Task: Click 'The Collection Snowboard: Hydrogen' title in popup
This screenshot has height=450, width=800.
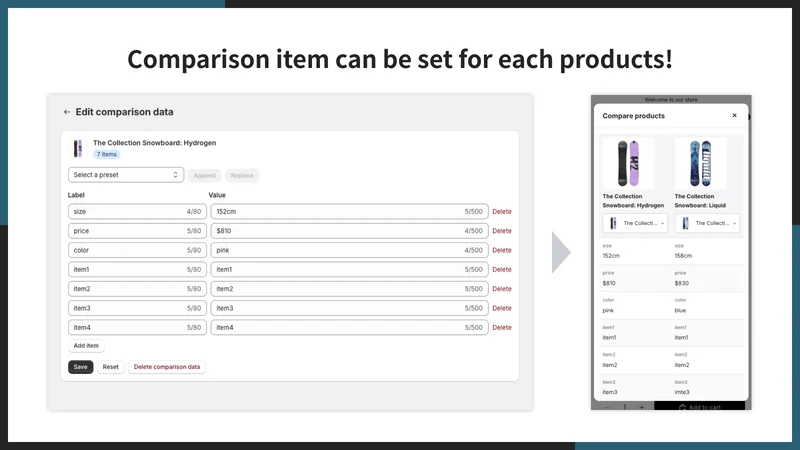Action: click(633, 201)
